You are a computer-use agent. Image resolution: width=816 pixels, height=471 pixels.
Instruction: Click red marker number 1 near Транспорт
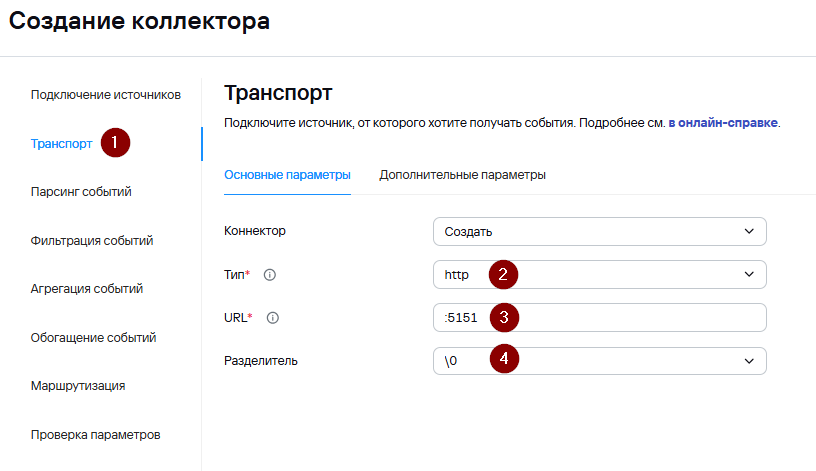point(114,143)
